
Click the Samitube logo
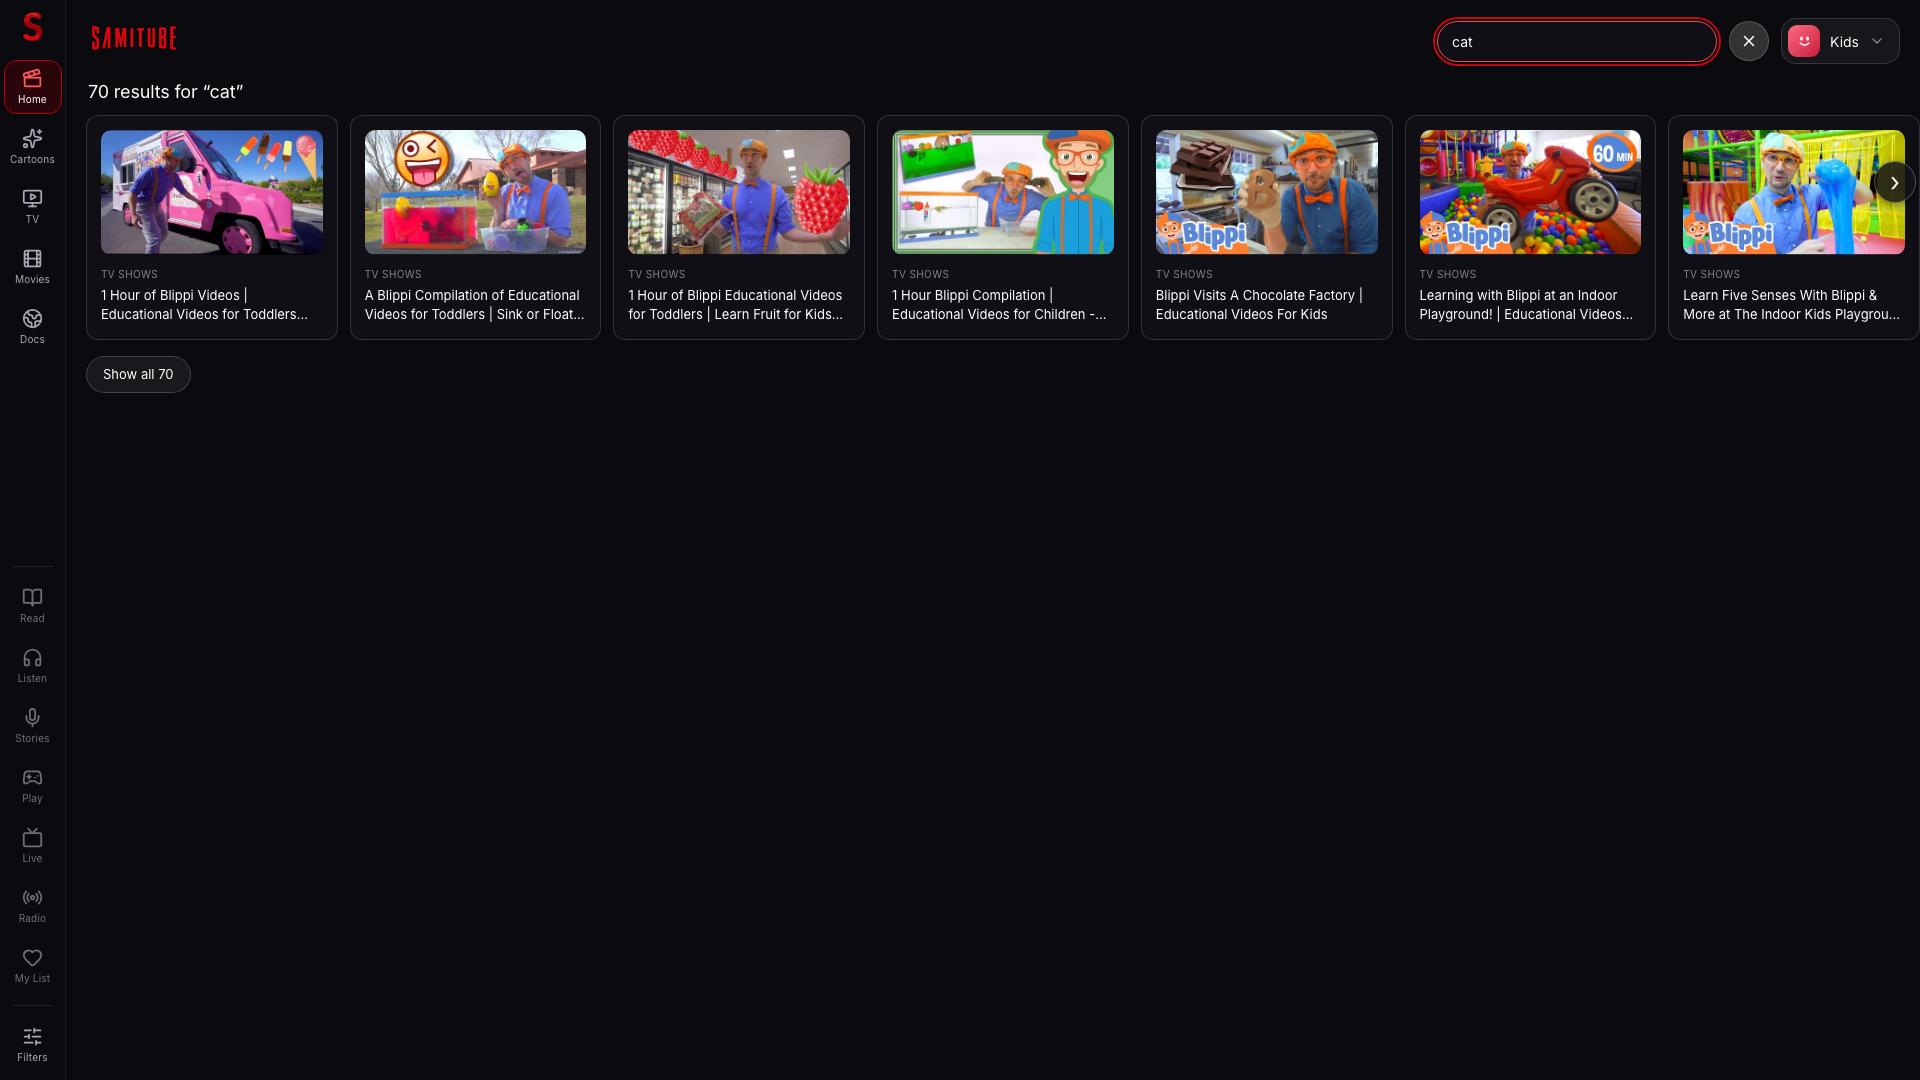pos(134,38)
